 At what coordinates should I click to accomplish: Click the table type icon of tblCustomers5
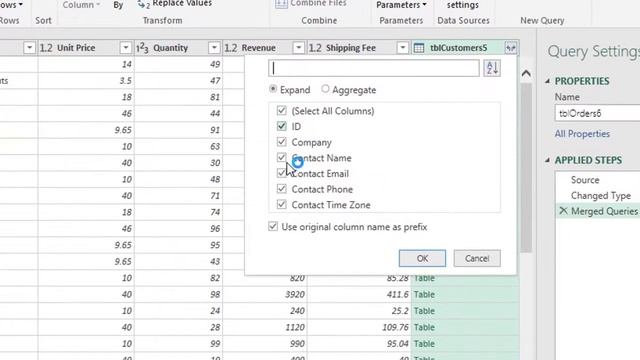click(419, 48)
